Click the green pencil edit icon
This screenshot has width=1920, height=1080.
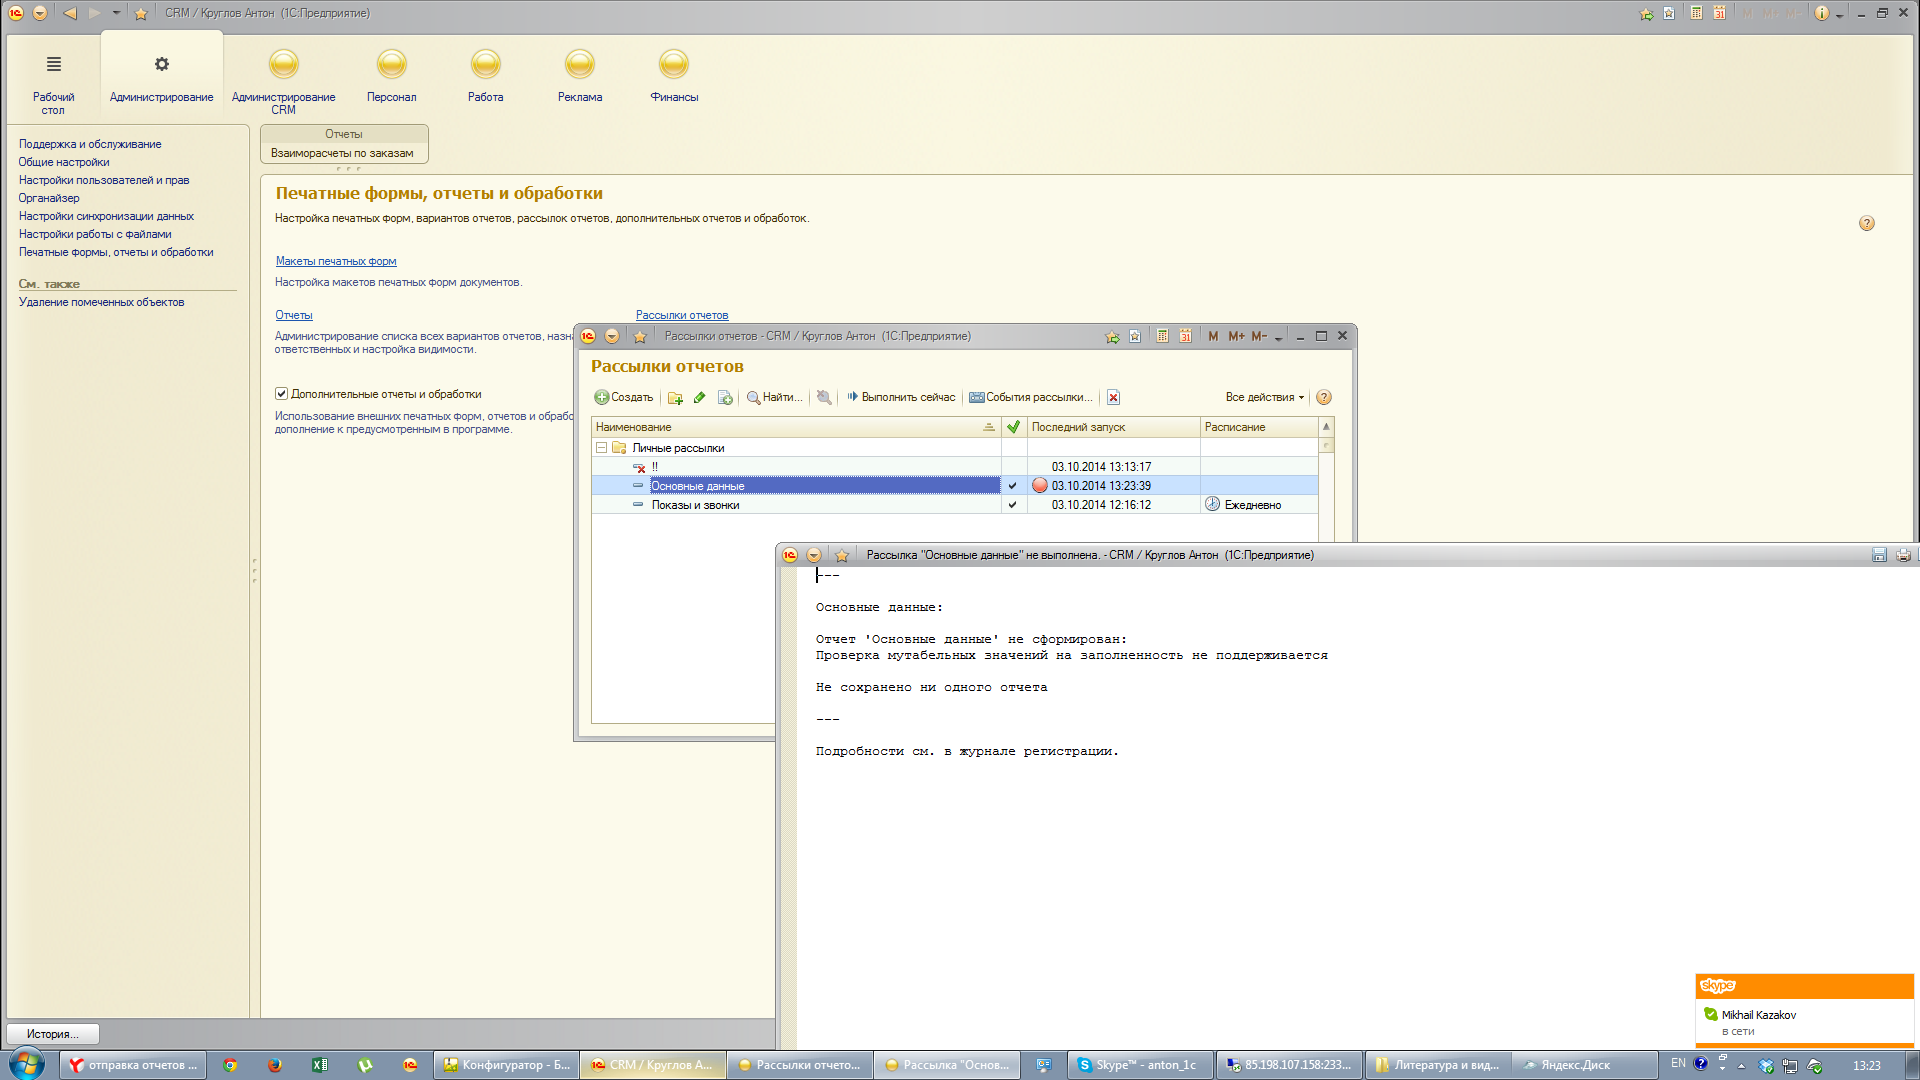tap(700, 398)
